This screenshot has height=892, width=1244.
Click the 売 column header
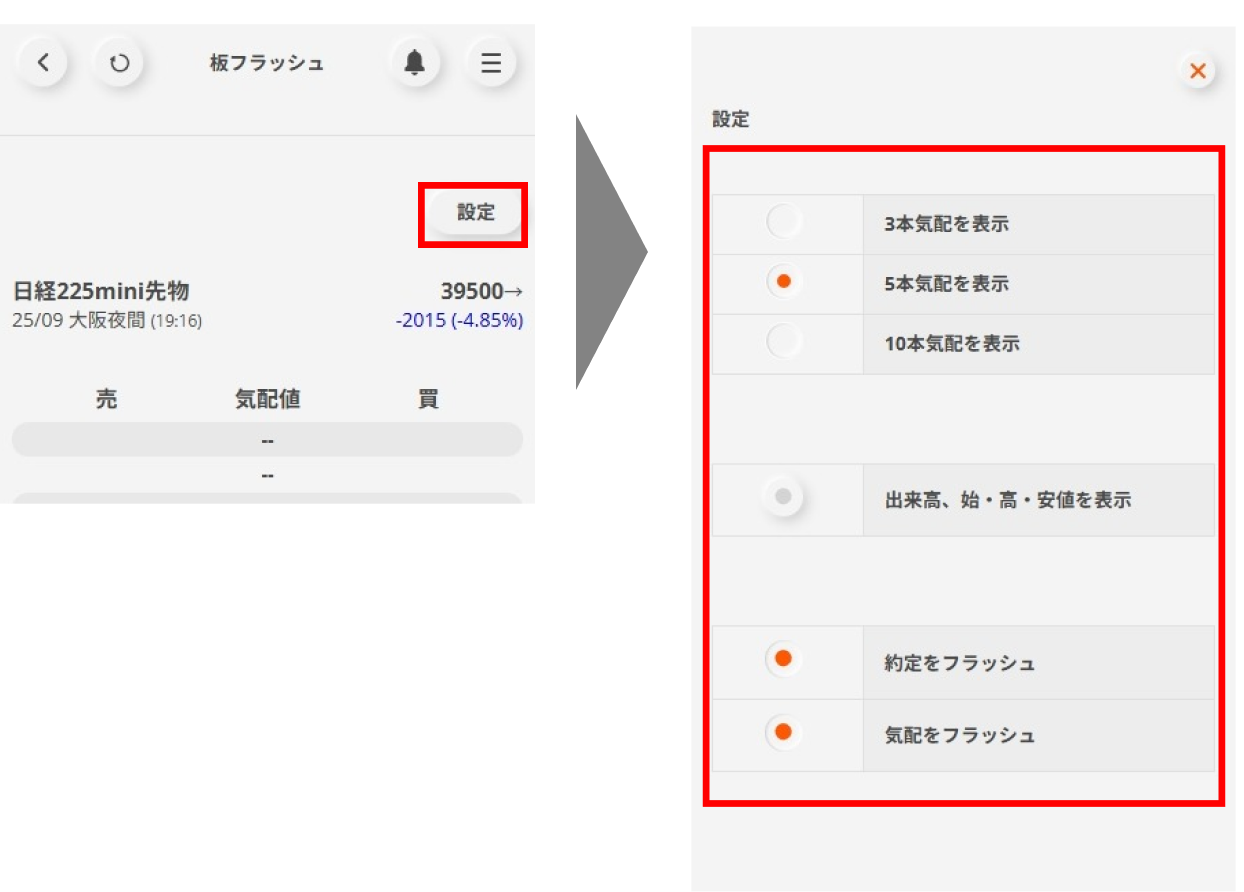(106, 399)
